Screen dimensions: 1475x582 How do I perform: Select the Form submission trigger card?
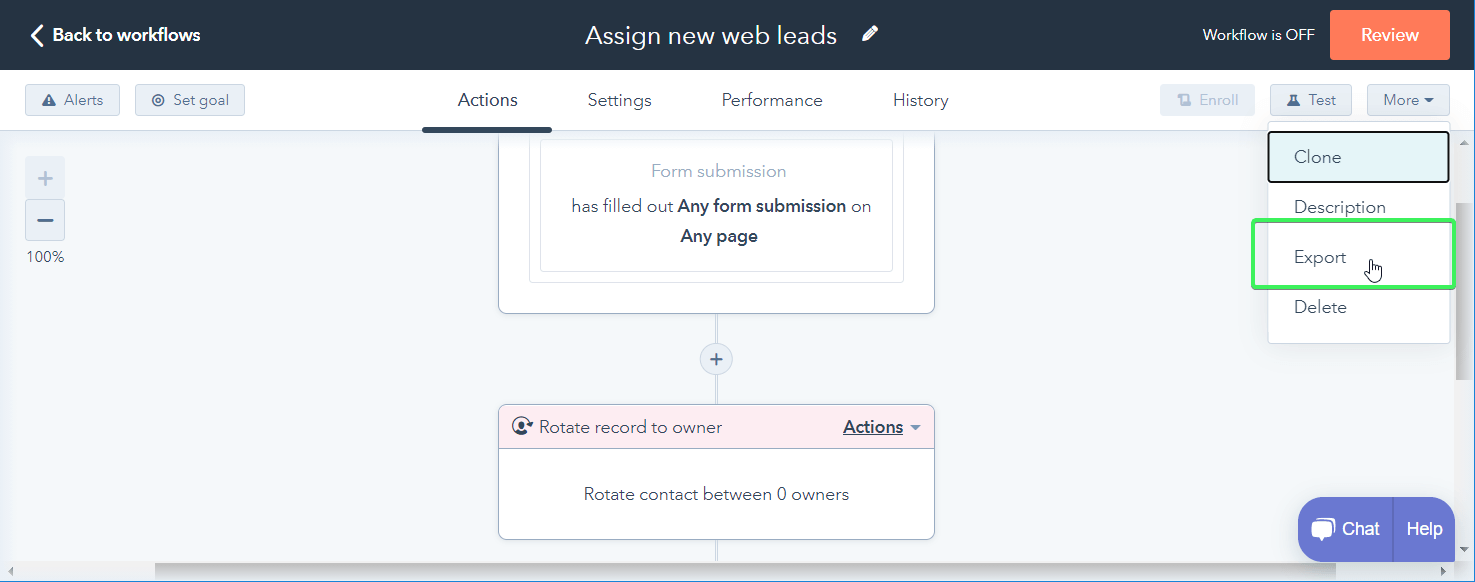716,206
